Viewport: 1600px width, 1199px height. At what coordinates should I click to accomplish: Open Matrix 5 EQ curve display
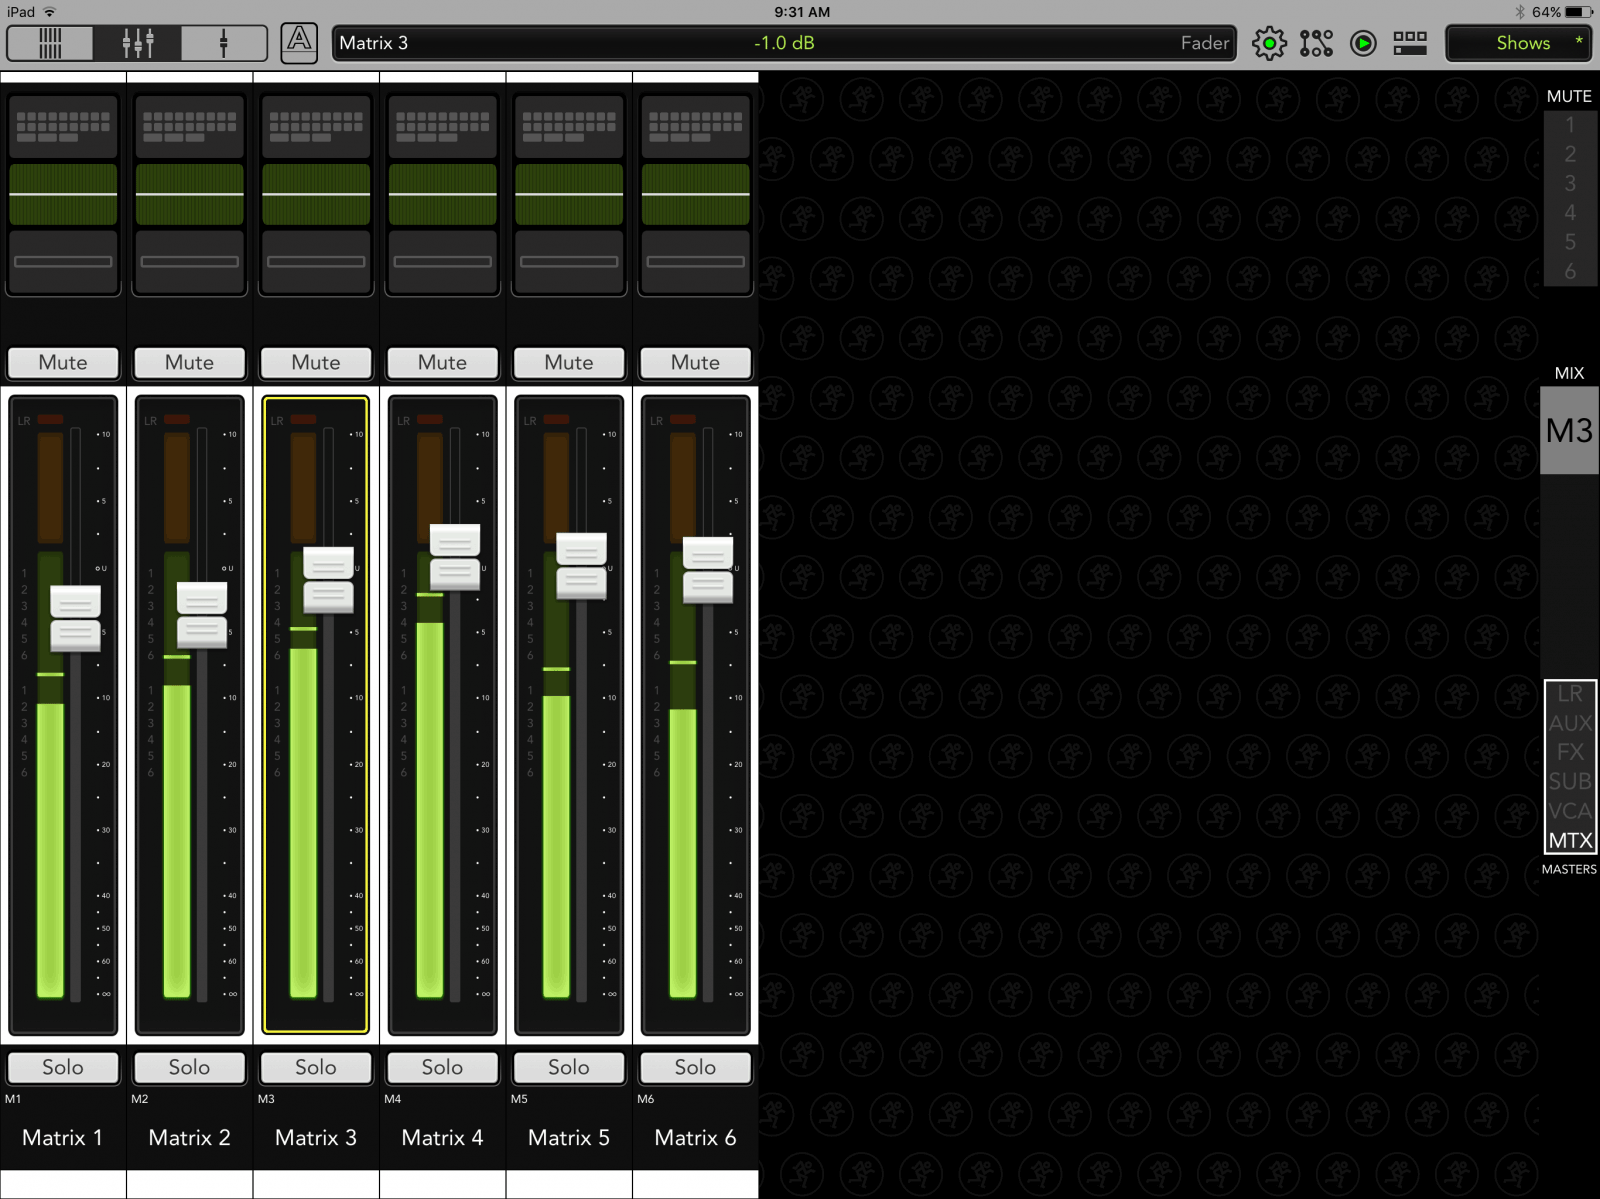coord(569,195)
